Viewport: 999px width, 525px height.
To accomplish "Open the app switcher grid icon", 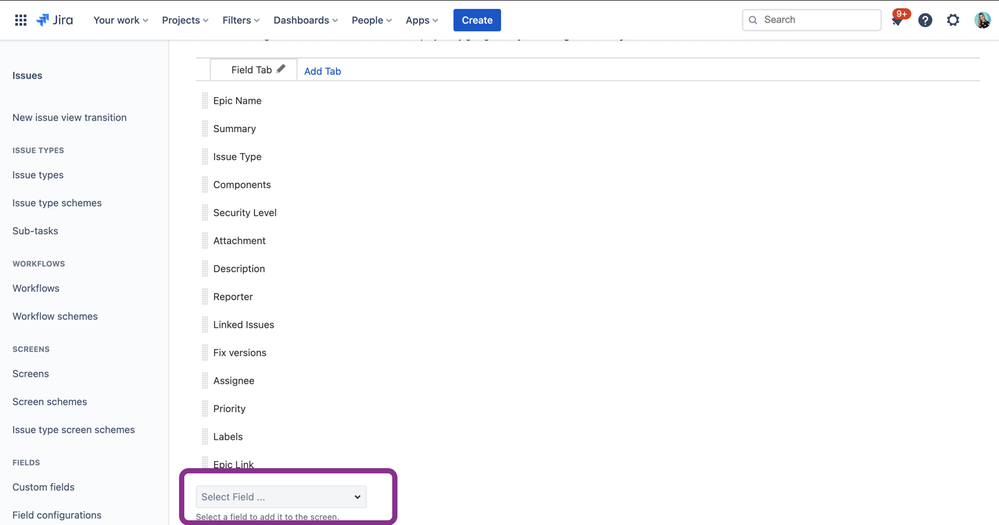I will (20, 20).
